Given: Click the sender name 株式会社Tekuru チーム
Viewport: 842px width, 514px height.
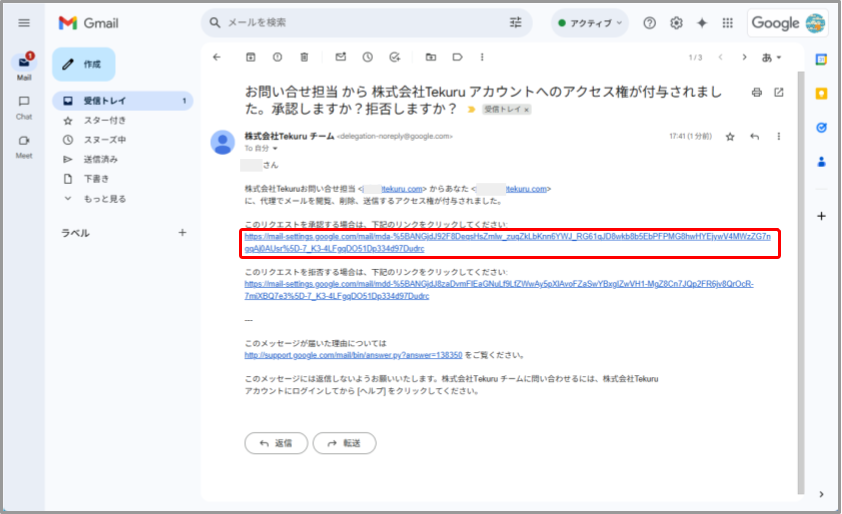Looking at the screenshot, I should (x=289, y=136).
